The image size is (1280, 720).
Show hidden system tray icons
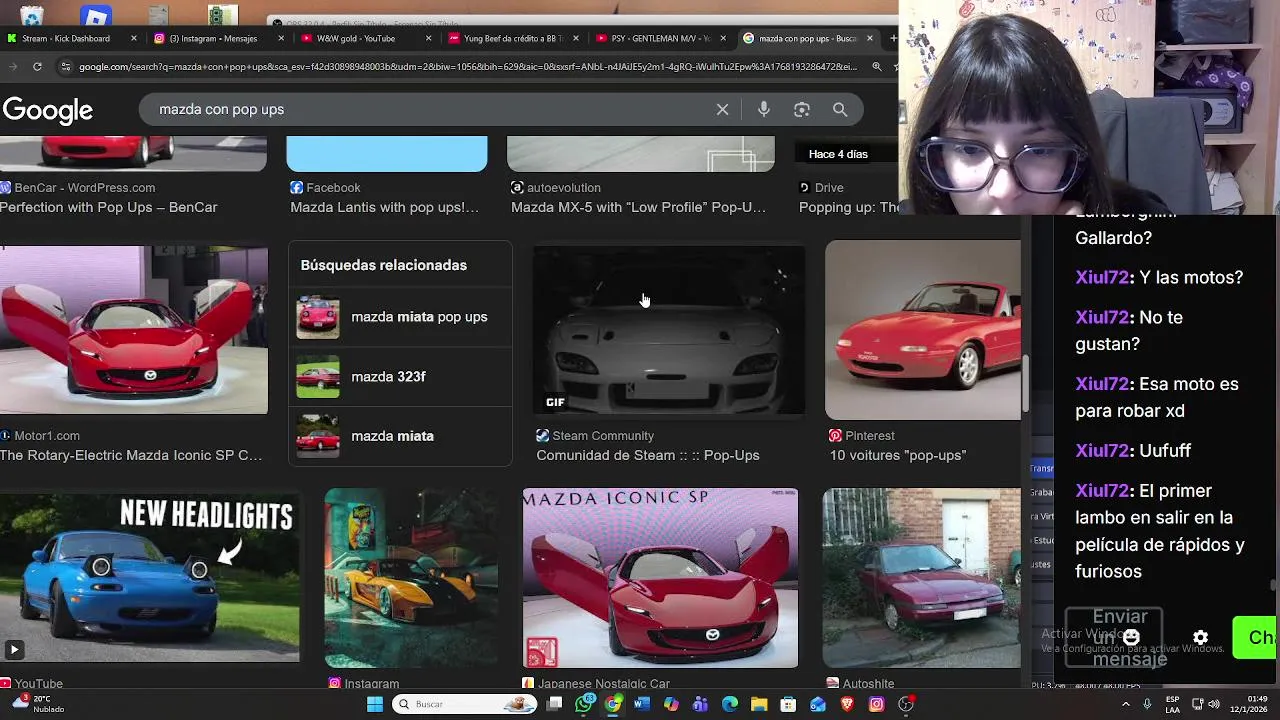(x=1126, y=704)
